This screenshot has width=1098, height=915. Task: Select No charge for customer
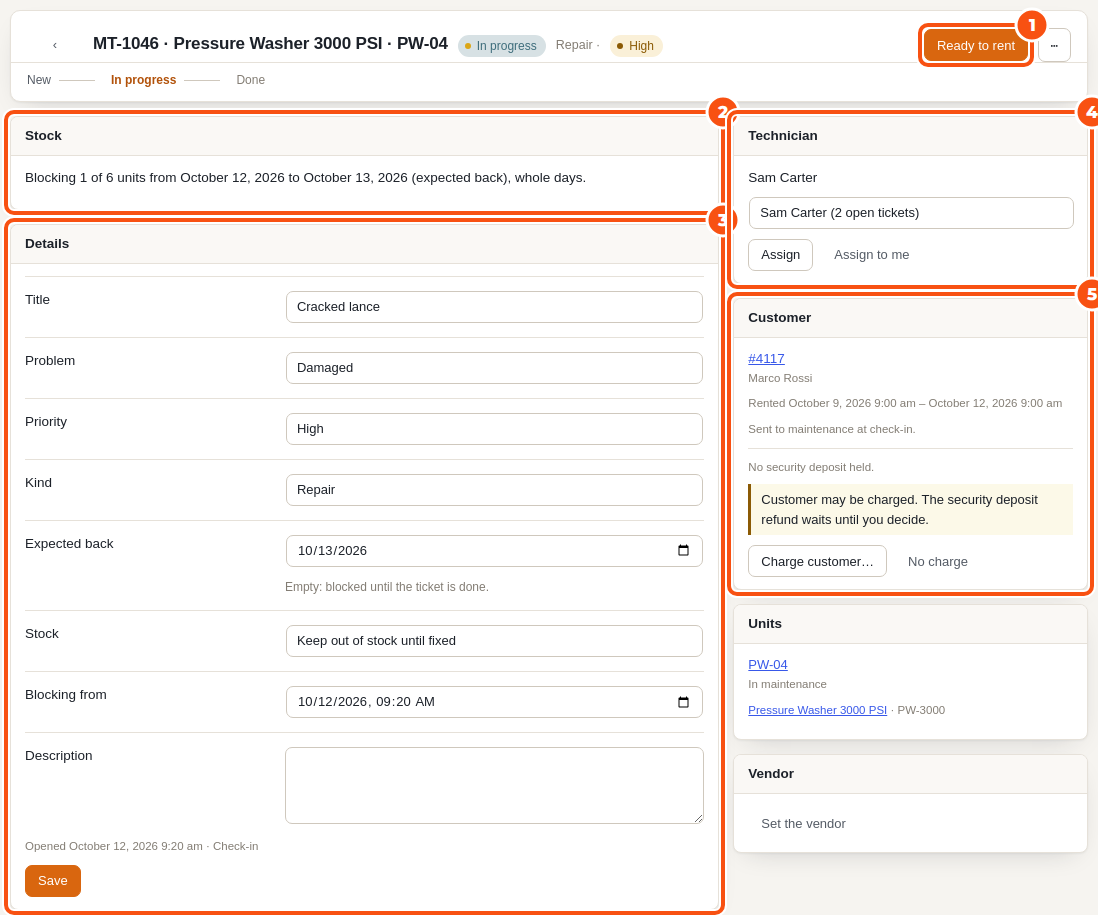point(937,561)
